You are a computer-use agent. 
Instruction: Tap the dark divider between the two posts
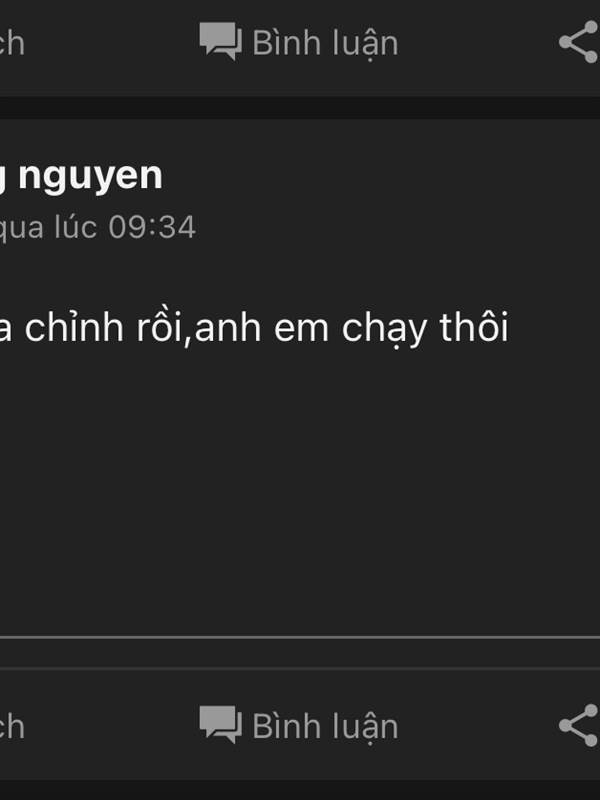coord(300,108)
